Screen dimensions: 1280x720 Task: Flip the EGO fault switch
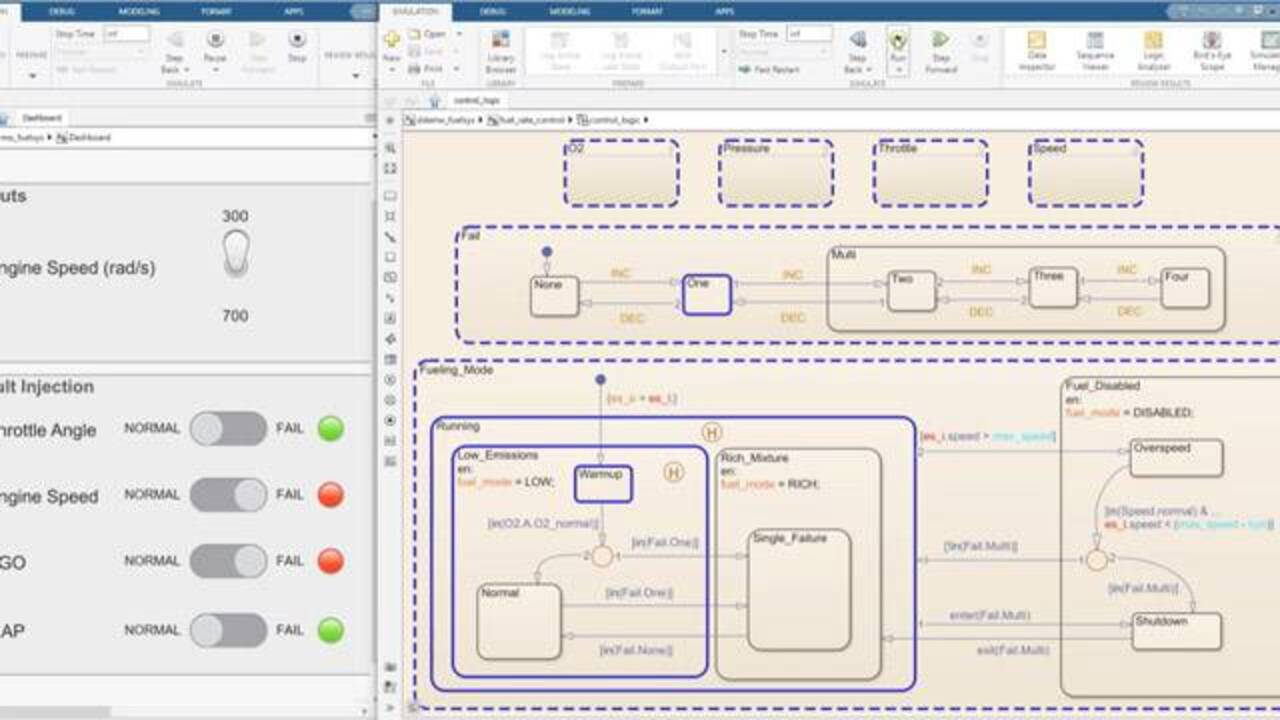[229, 561]
